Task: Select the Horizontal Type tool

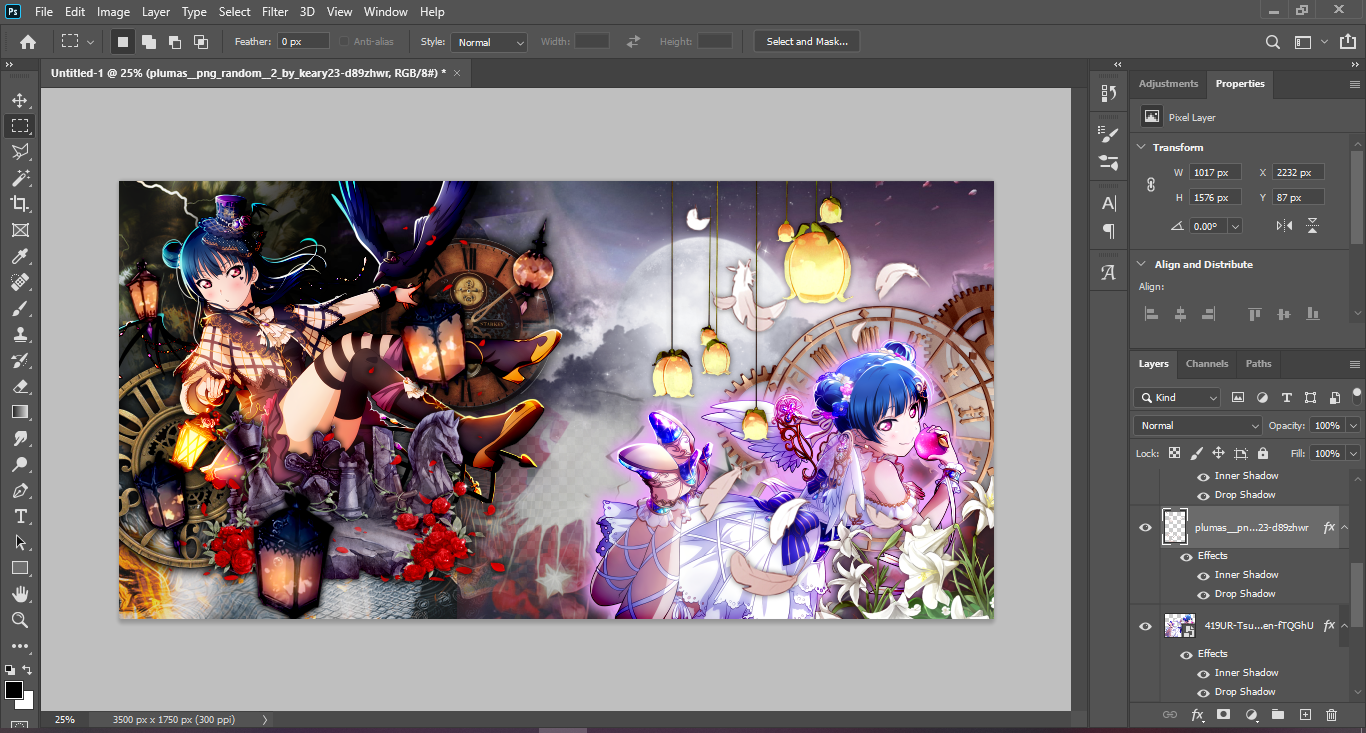Action: pos(19,516)
